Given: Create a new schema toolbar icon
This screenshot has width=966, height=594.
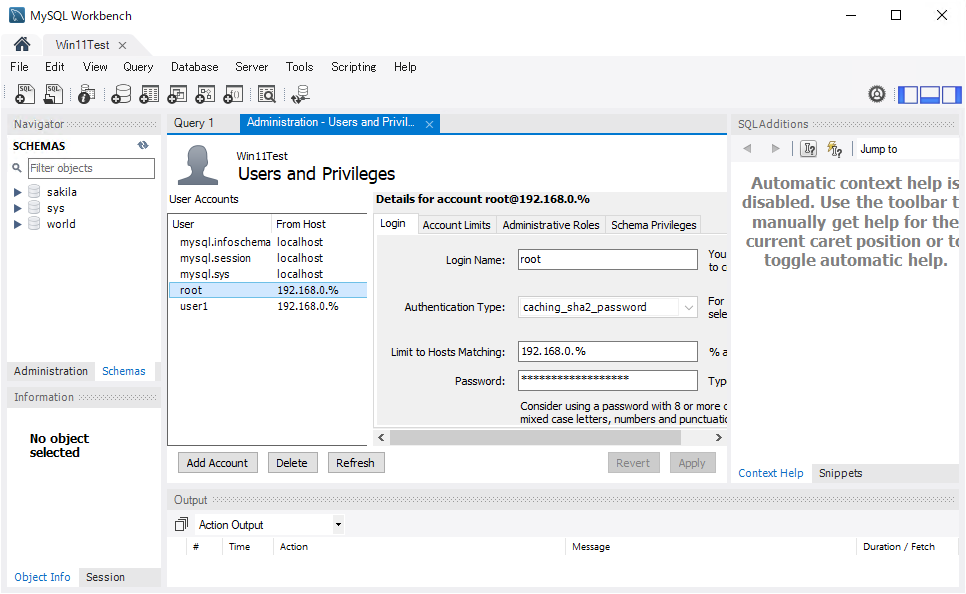Looking at the screenshot, I should (x=121, y=94).
